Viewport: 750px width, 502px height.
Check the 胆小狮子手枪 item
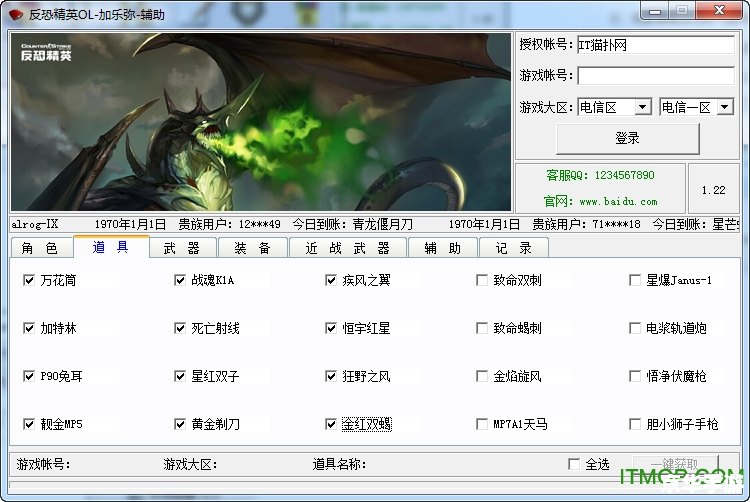pyautogui.click(x=635, y=424)
